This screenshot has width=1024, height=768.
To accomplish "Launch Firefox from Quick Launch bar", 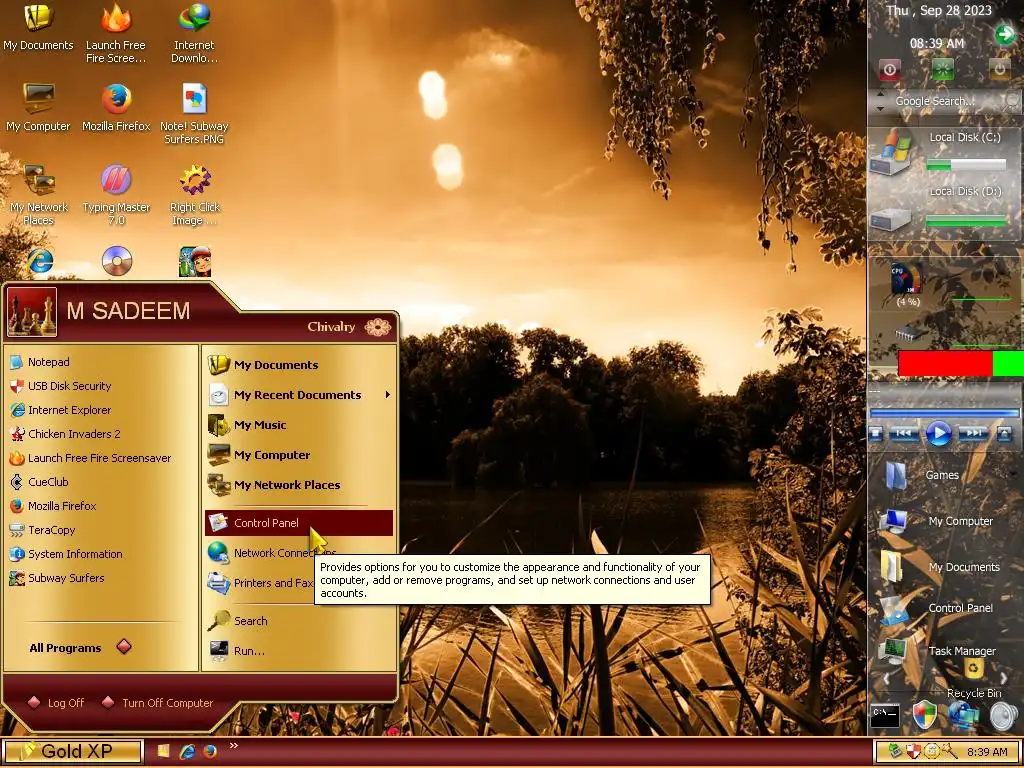I will tap(210, 751).
